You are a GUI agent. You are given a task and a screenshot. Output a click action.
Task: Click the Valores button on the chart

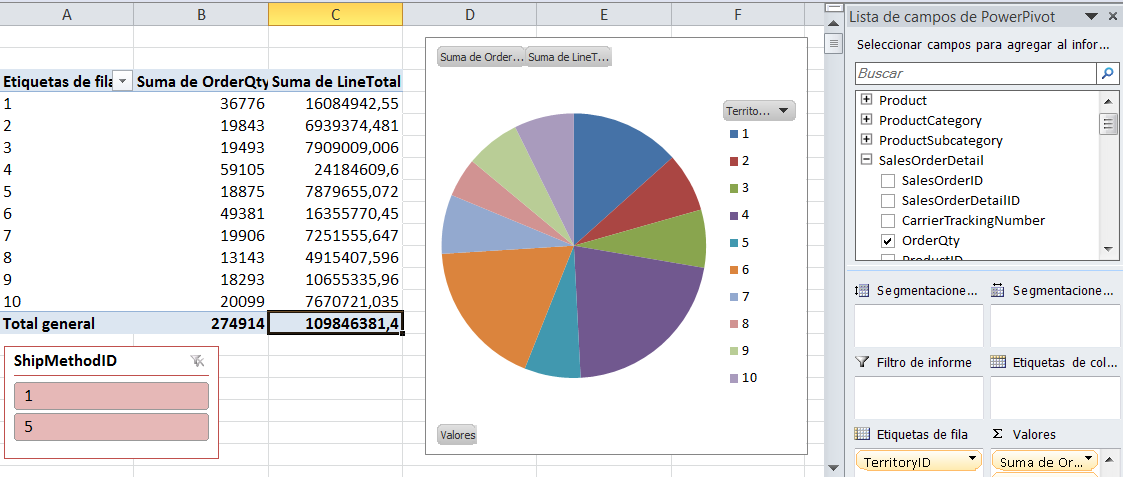(457, 435)
